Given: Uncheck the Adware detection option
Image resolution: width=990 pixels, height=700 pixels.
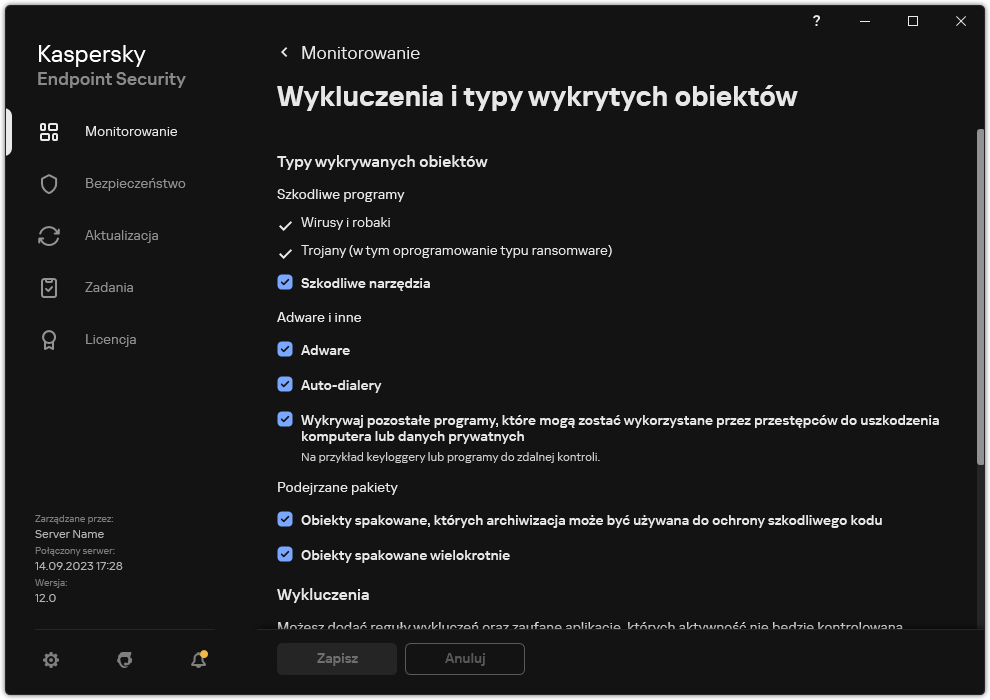Looking at the screenshot, I should (285, 350).
